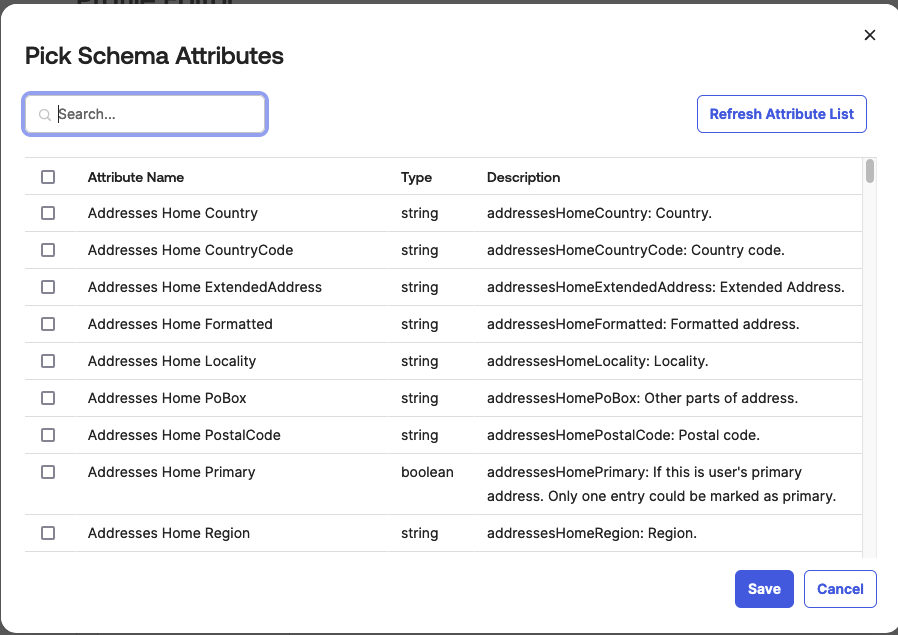Check the Addresses Home Country attribute
898x635 pixels.
click(47, 213)
